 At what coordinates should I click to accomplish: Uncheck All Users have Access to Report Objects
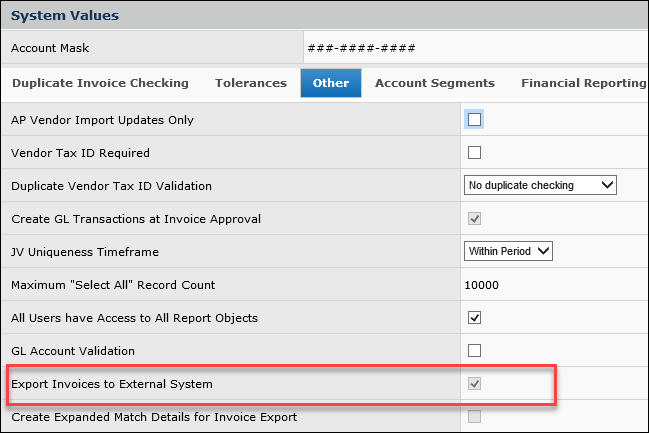pyautogui.click(x=475, y=318)
